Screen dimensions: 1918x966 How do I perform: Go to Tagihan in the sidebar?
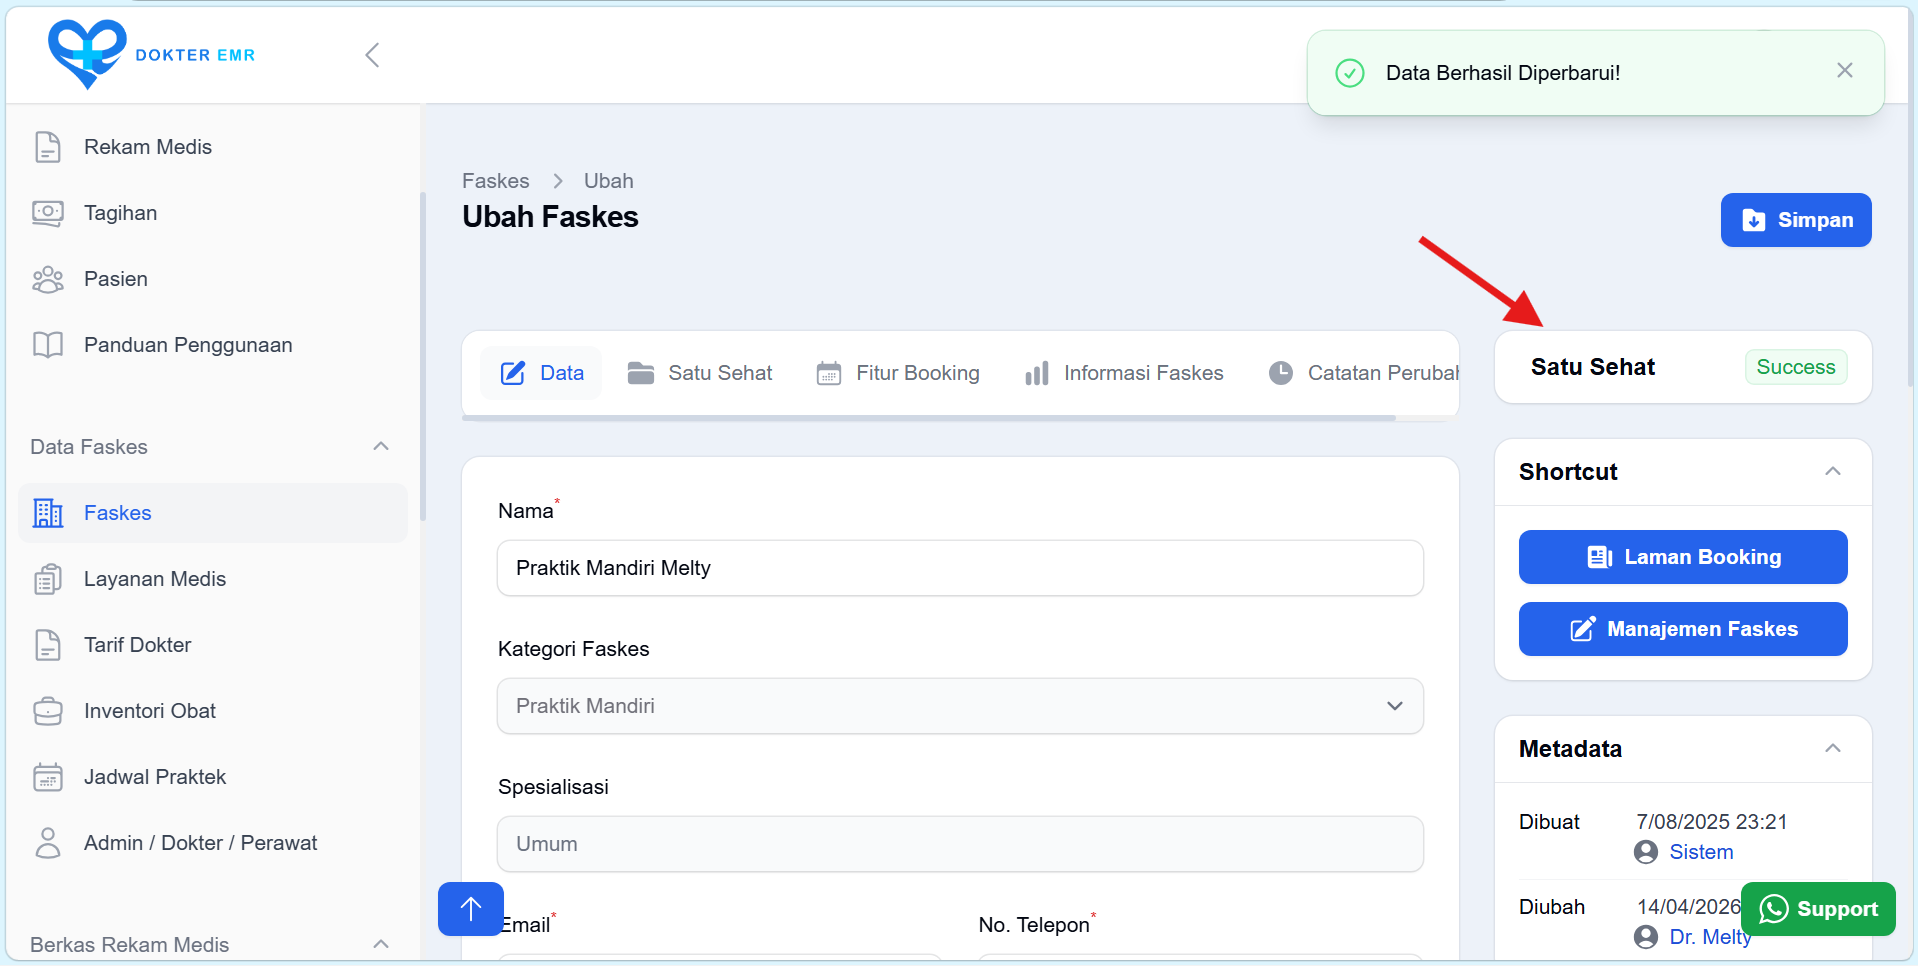click(x=213, y=213)
